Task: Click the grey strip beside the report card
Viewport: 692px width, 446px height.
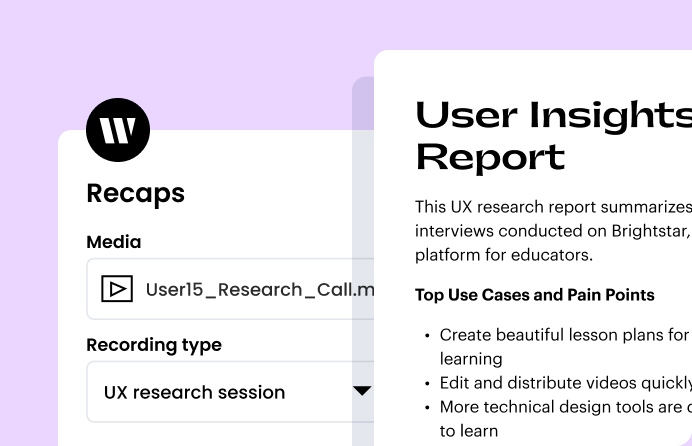Action: [x=363, y=261]
